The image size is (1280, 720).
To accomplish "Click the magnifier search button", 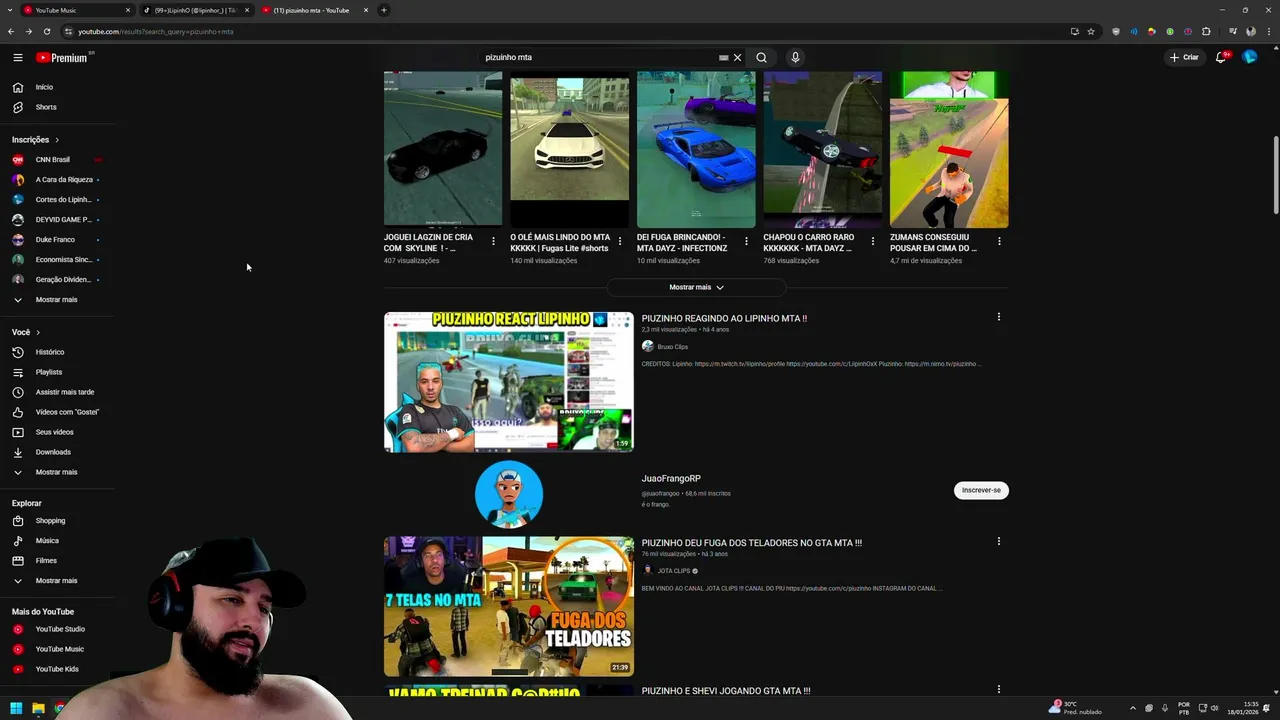I will pyautogui.click(x=761, y=58).
